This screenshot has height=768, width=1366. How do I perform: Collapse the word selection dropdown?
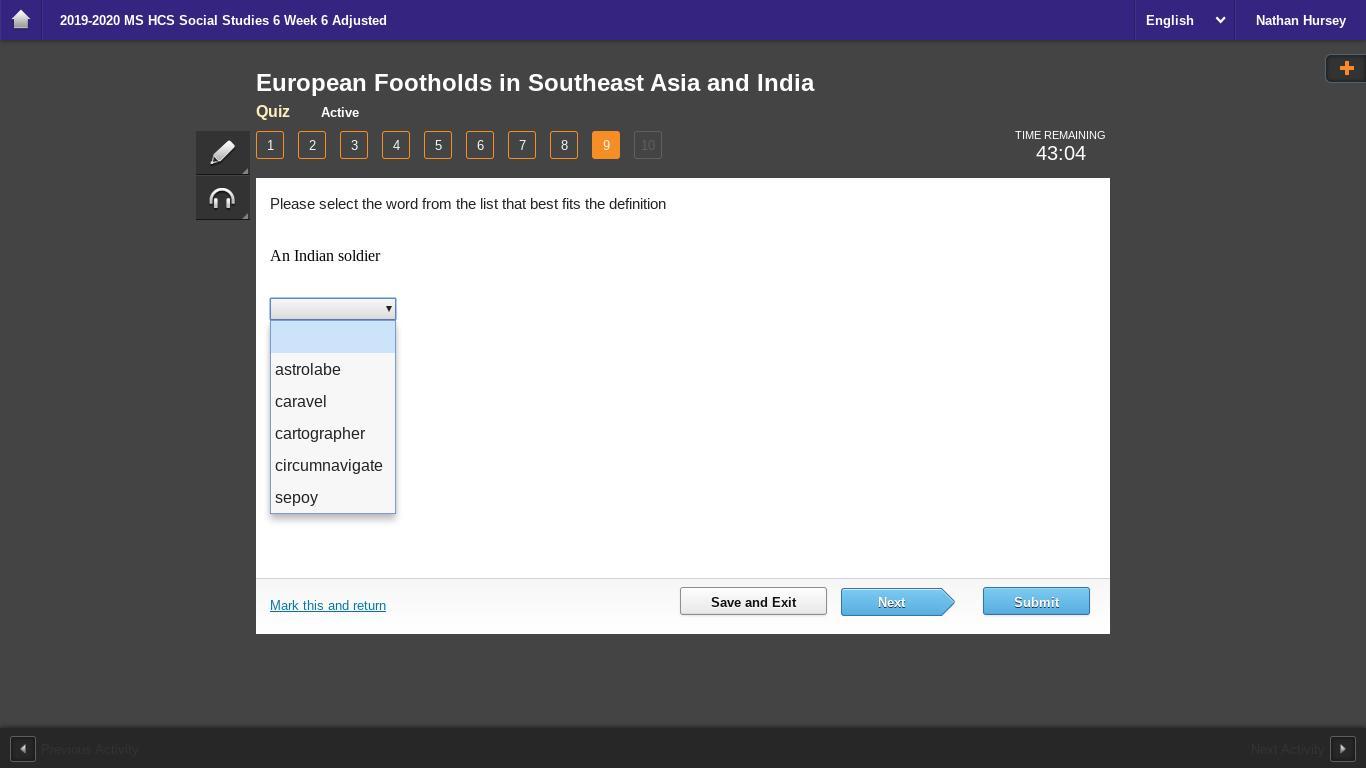tap(333, 309)
